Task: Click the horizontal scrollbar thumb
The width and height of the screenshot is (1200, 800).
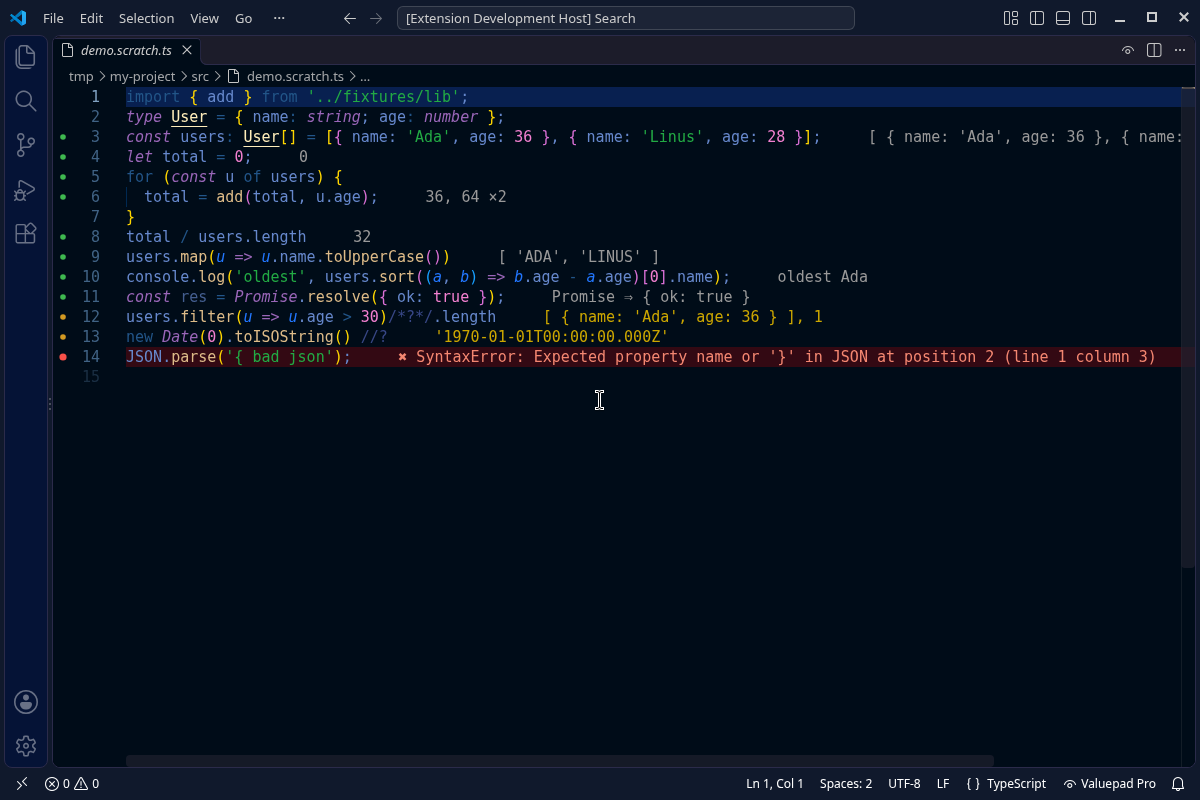Action: click(559, 761)
